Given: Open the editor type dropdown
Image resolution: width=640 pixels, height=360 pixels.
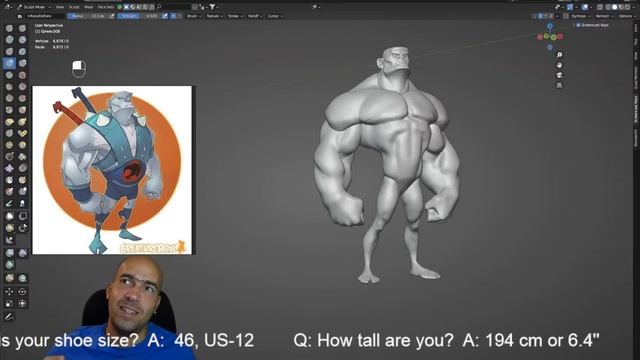Looking at the screenshot, I should [8, 7].
